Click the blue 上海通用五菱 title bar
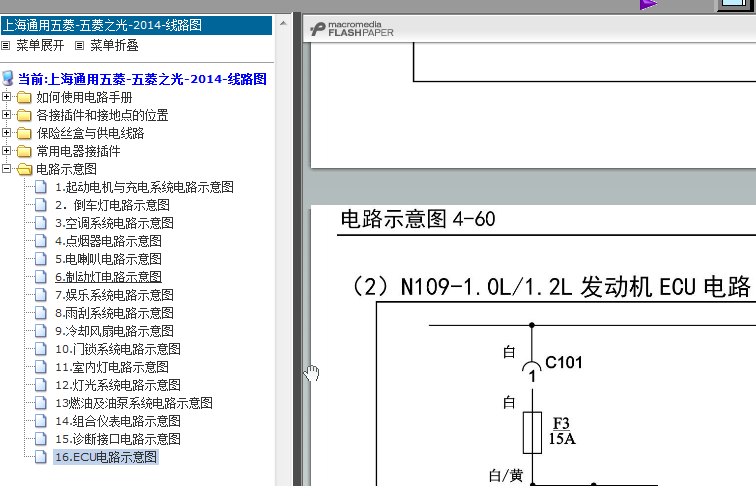756x486 pixels. tap(136, 25)
